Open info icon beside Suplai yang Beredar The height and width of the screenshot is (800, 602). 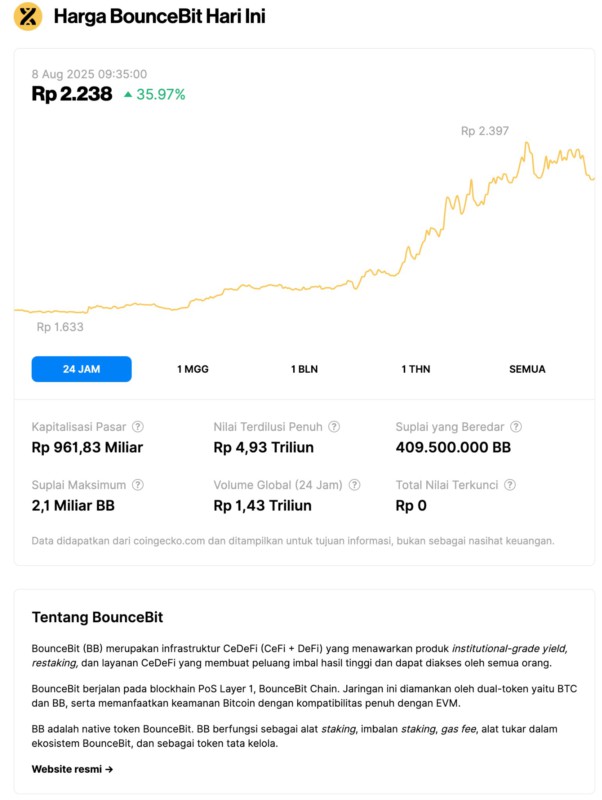(x=516, y=427)
